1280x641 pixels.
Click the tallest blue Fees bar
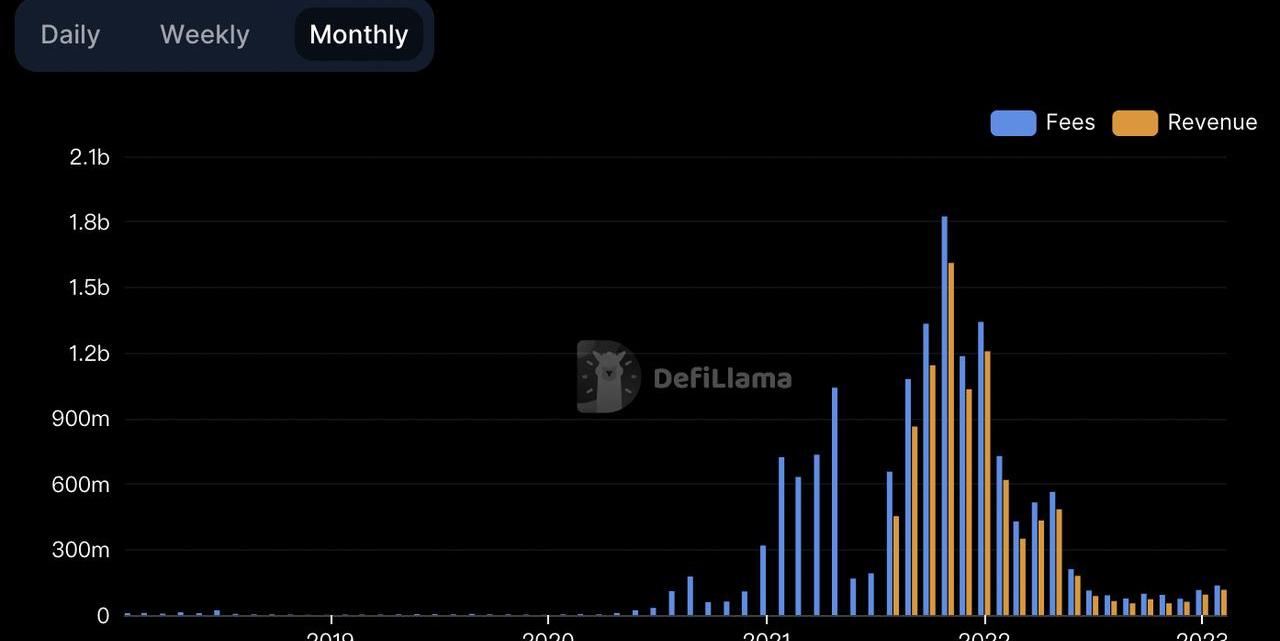944,415
